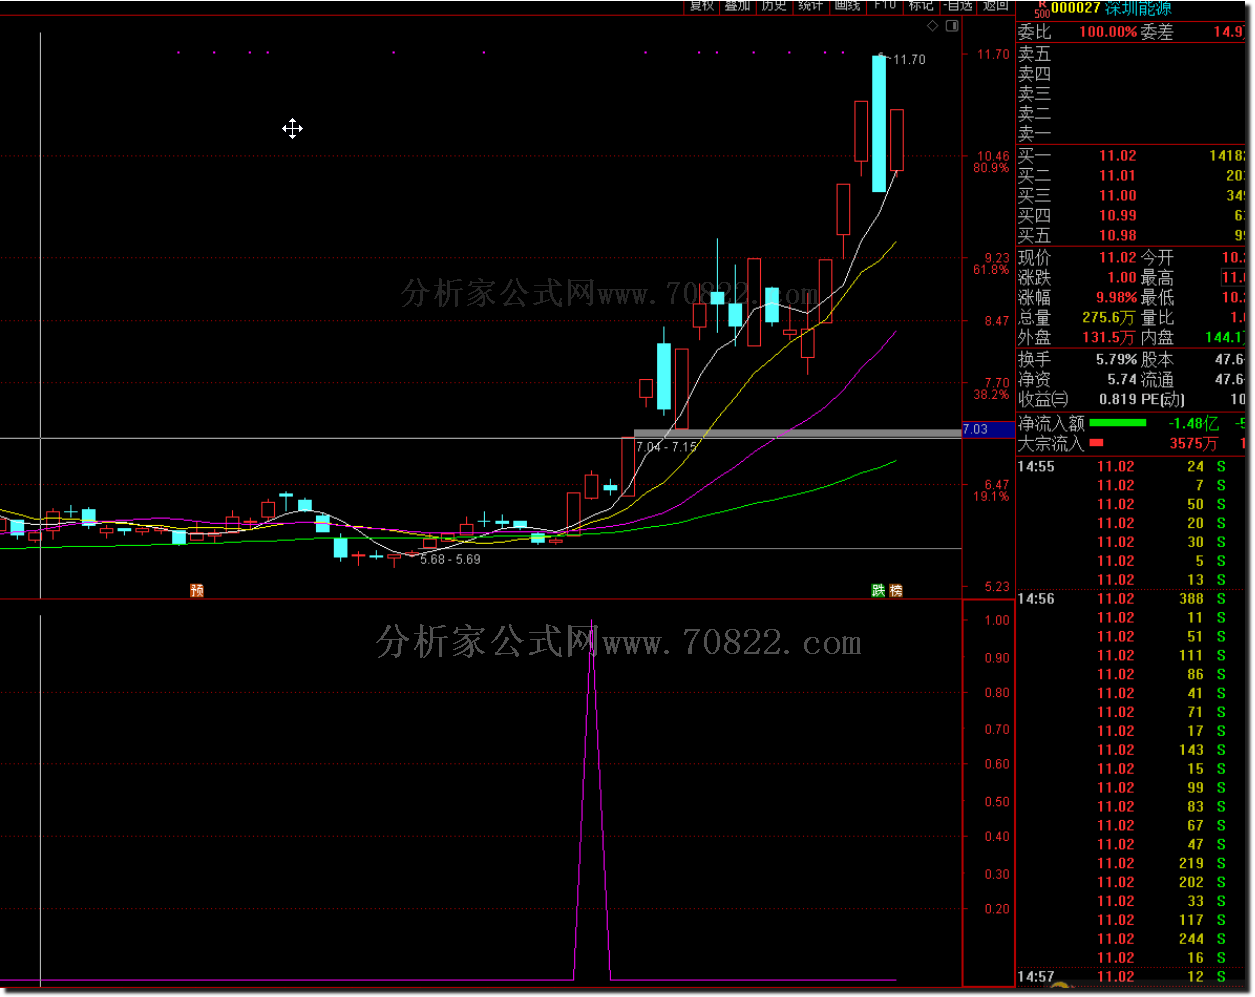Viewport: 1255px width, 997px height.
Task: Toggle the side panel icon beside the diamond
Action: [950, 26]
